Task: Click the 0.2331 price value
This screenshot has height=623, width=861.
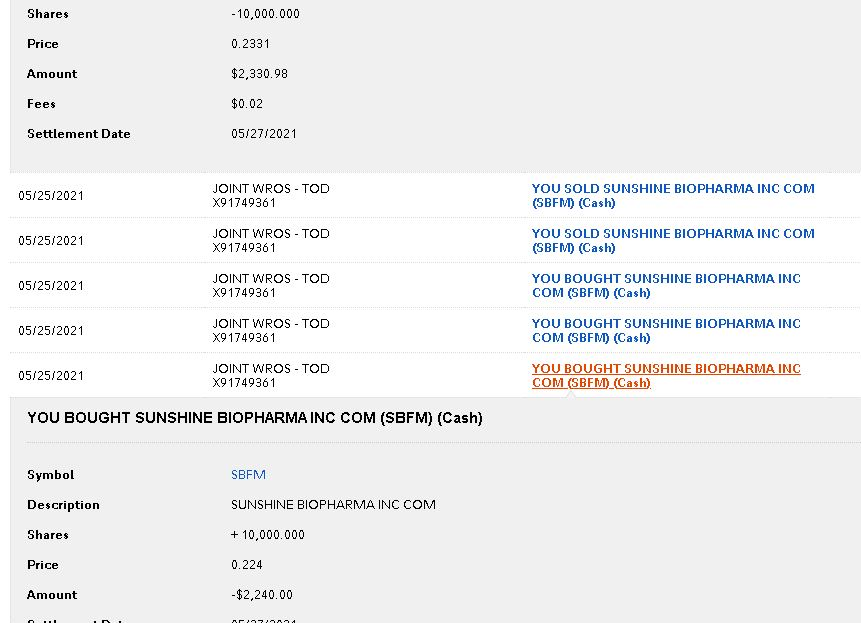Action: pos(250,44)
